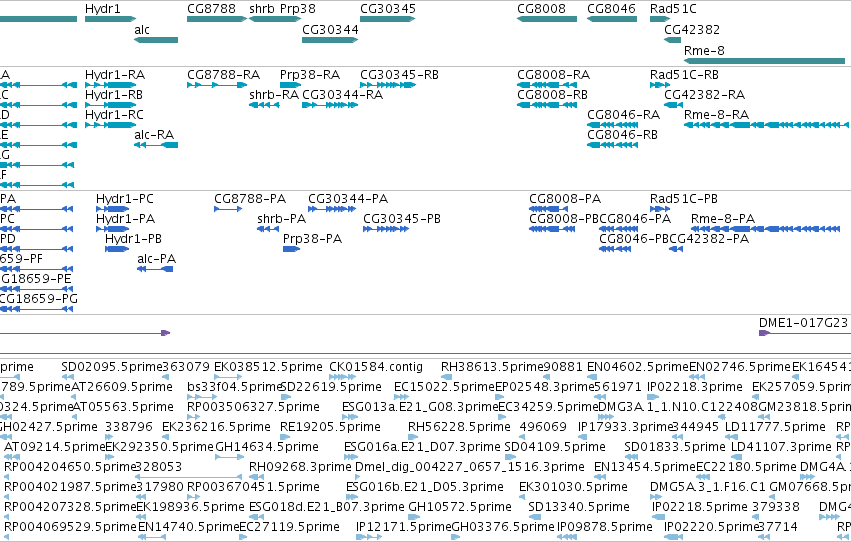Select the GH10572.5prime EST label

pyautogui.click(x=460, y=507)
